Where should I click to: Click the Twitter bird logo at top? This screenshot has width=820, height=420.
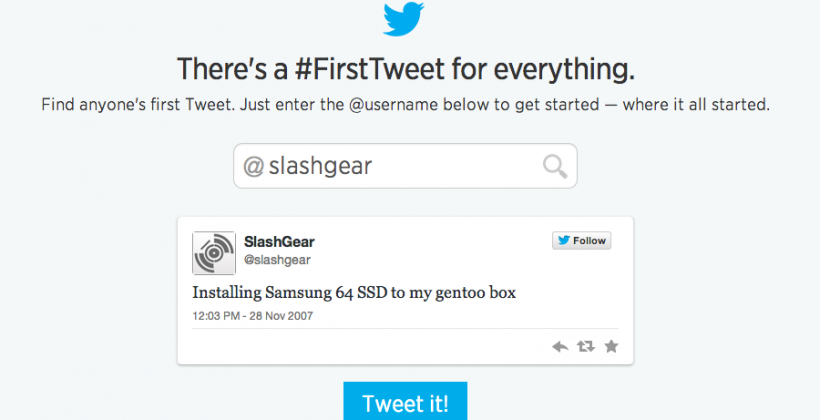(x=405, y=20)
